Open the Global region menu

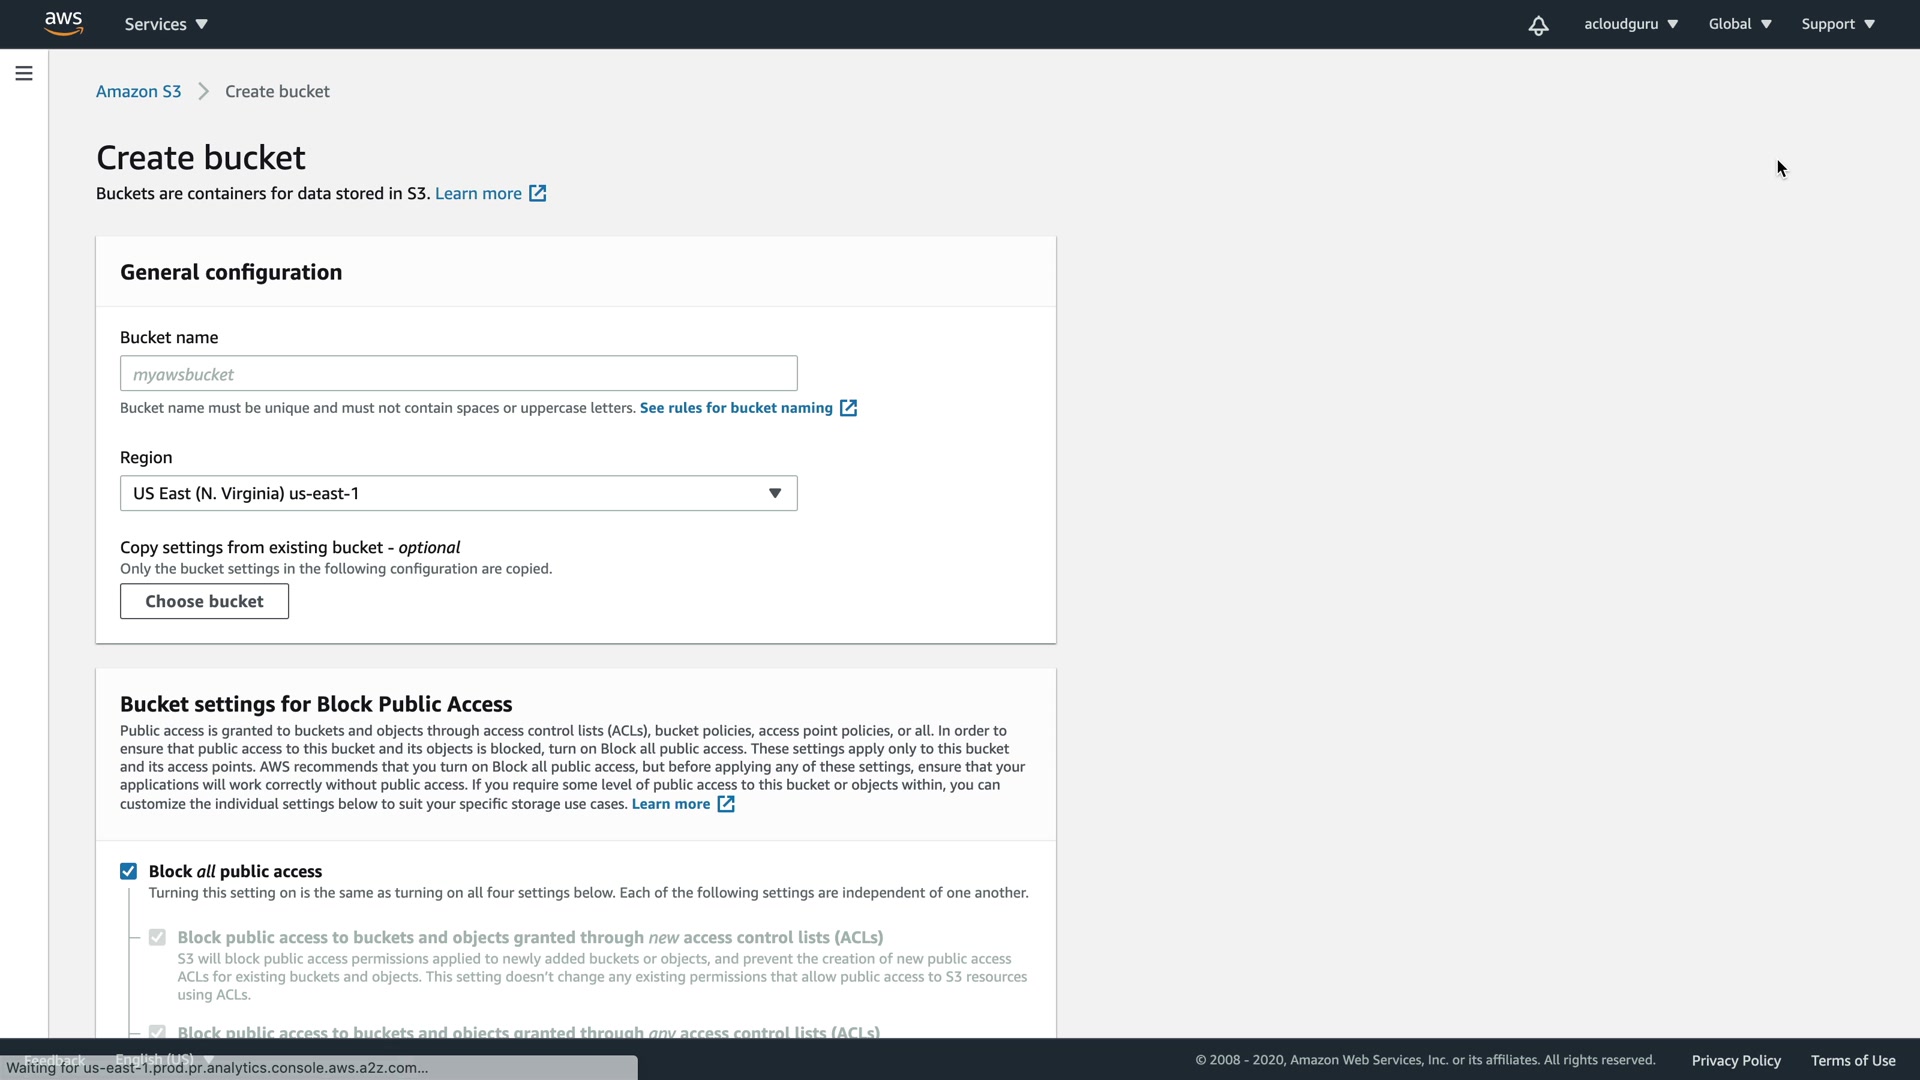tap(1739, 24)
